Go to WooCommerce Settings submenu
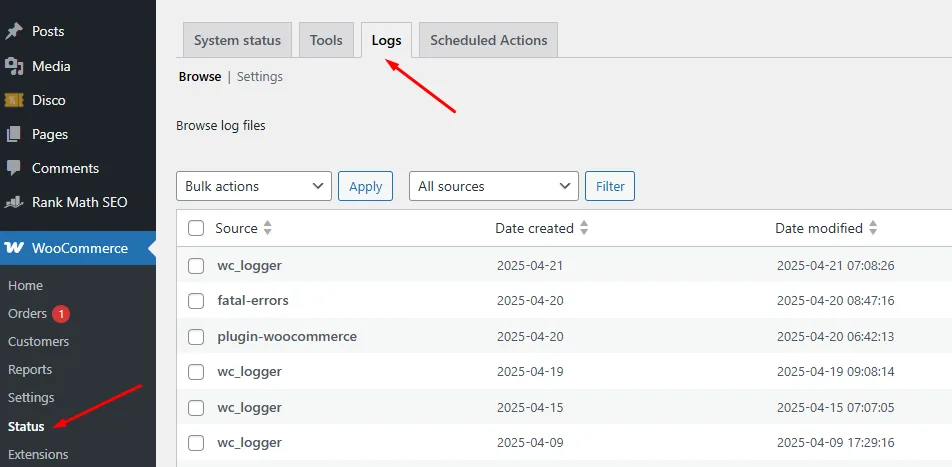 click(31, 398)
